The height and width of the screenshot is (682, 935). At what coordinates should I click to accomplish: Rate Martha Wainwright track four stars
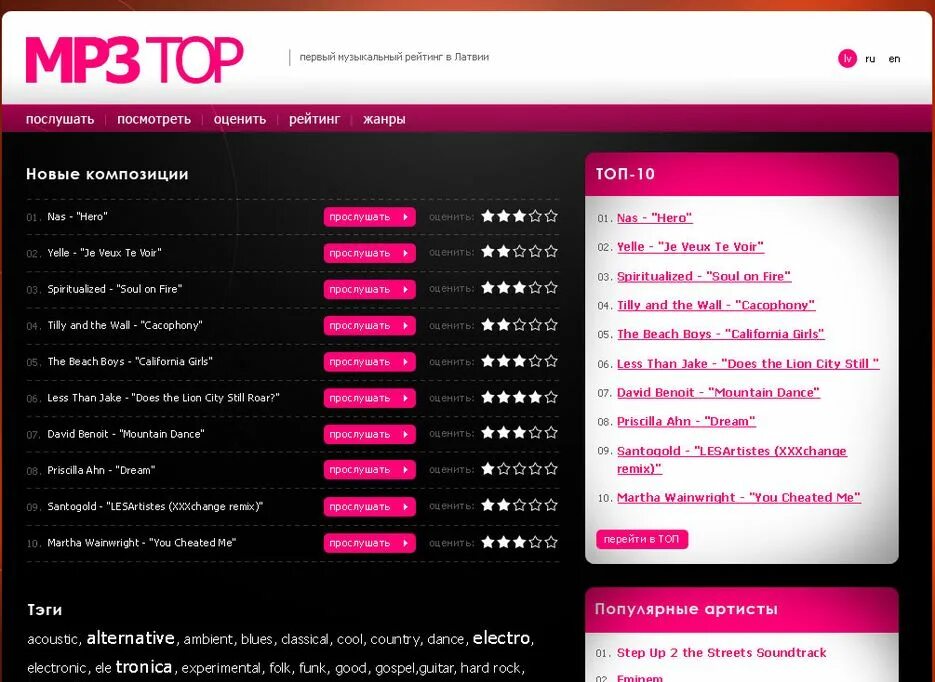coord(535,542)
